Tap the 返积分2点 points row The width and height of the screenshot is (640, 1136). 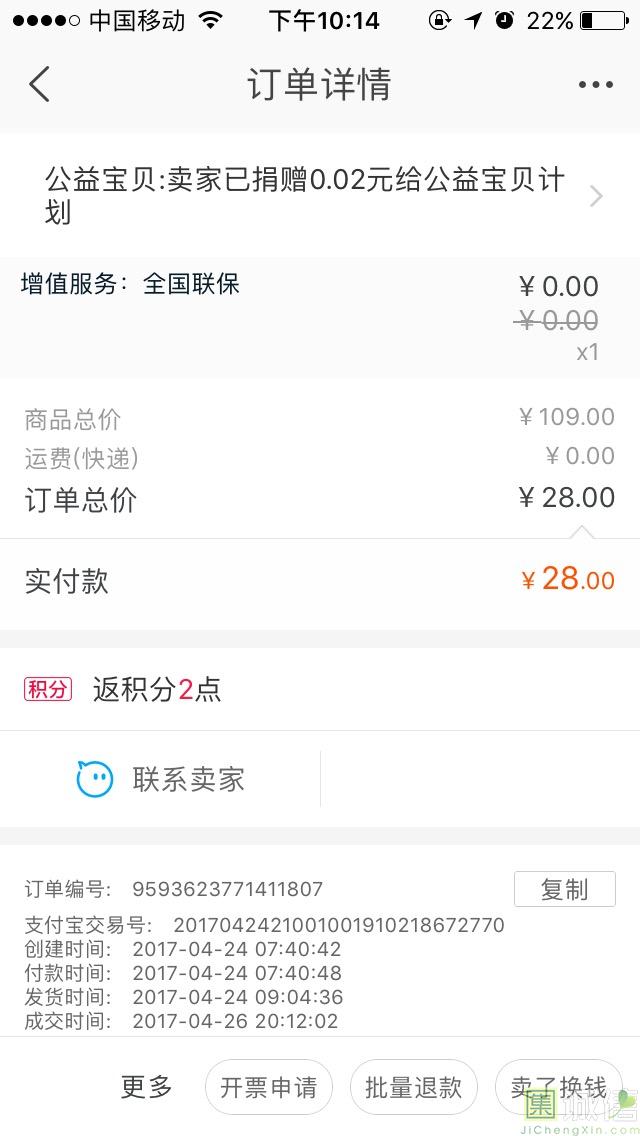(157, 689)
